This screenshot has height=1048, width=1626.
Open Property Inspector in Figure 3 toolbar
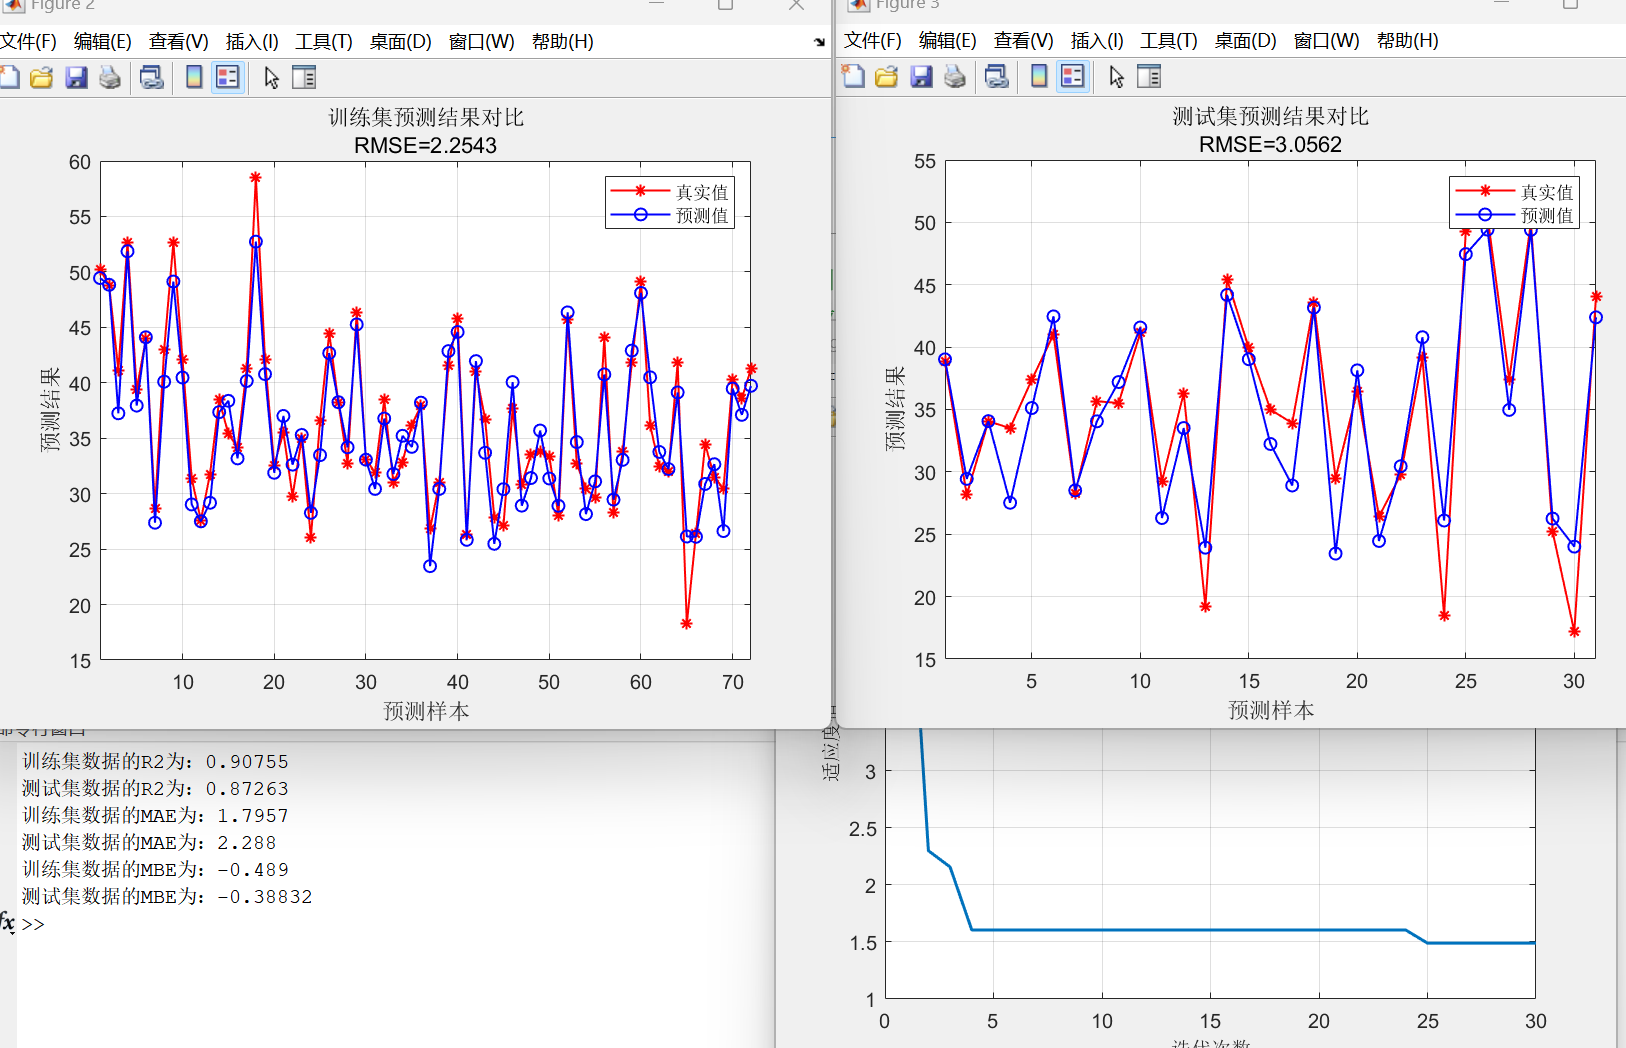1149,76
